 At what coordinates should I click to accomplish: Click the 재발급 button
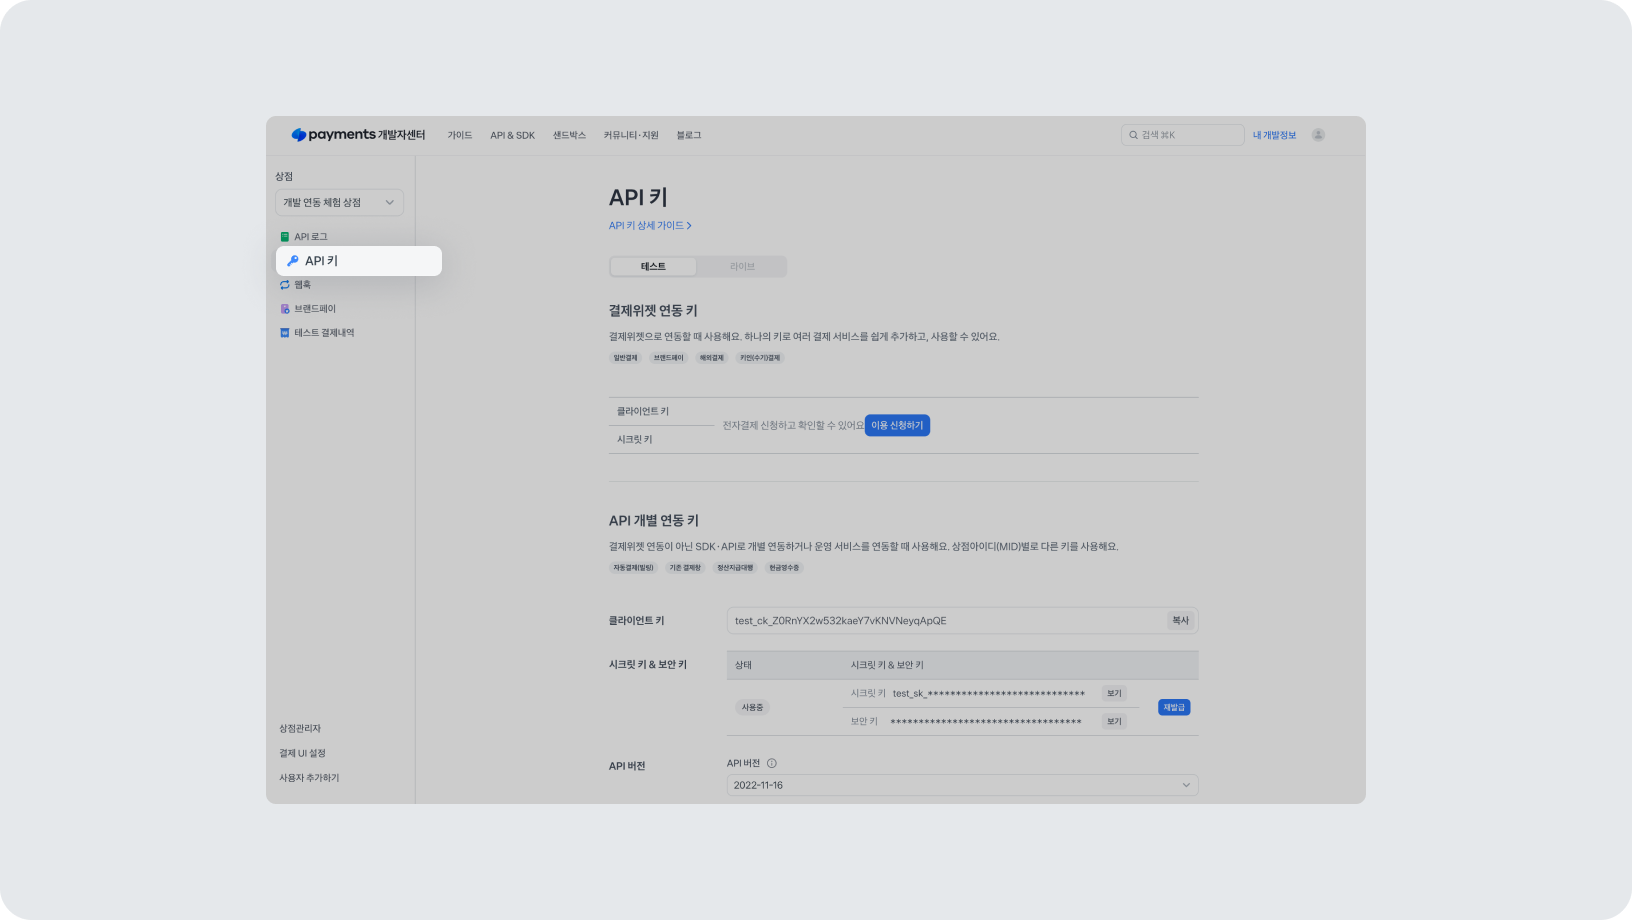pyautogui.click(x=1174, y=707)
